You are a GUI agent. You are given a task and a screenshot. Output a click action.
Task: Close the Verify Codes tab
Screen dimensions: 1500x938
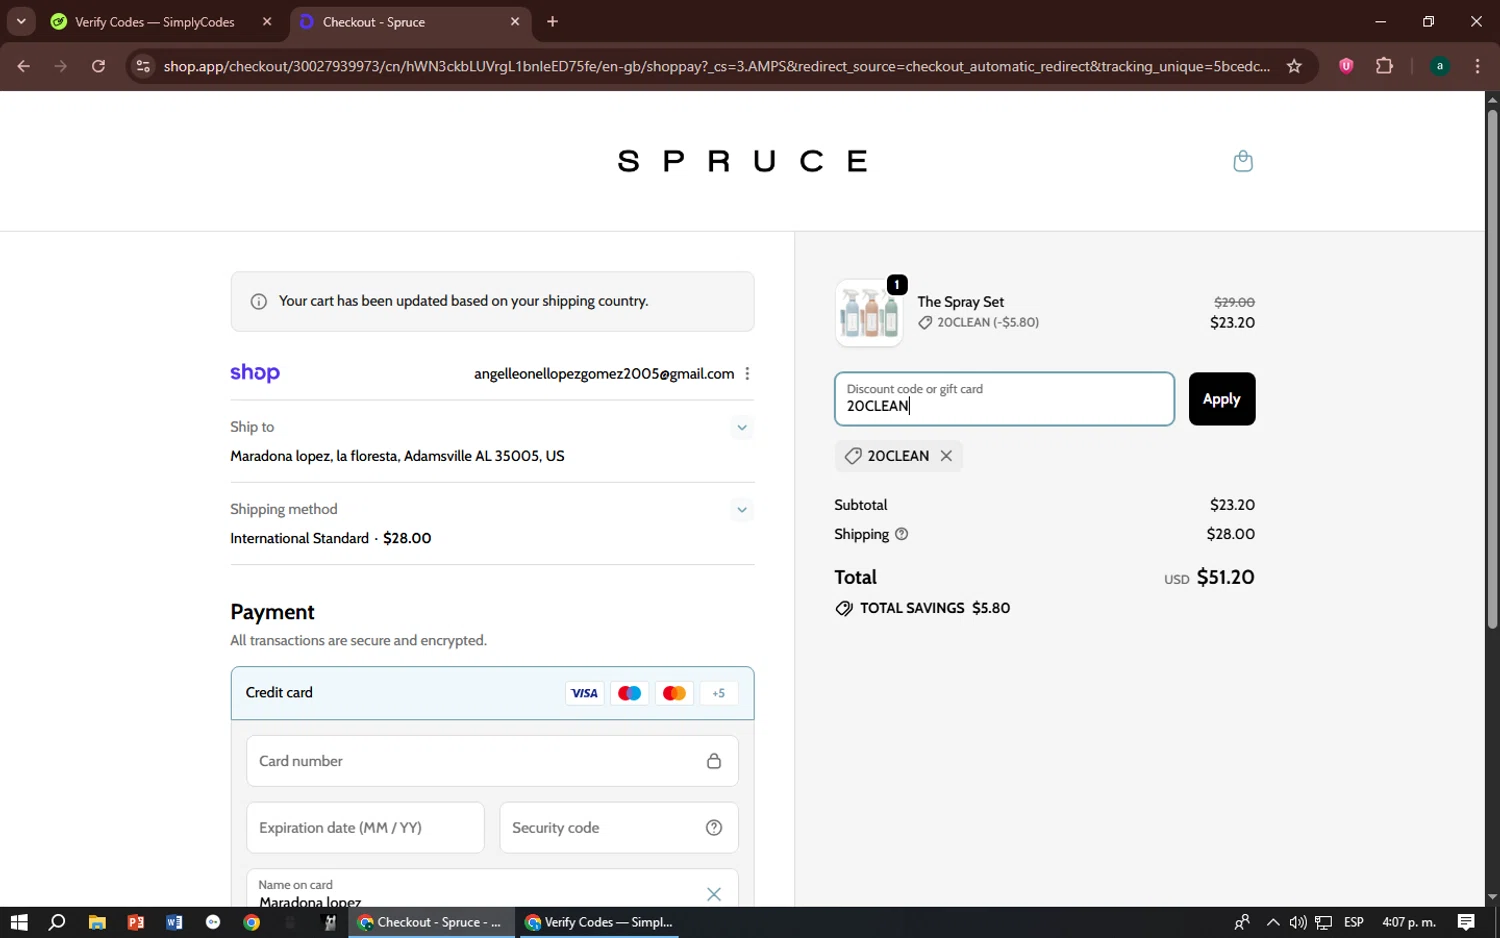point(267,22)
